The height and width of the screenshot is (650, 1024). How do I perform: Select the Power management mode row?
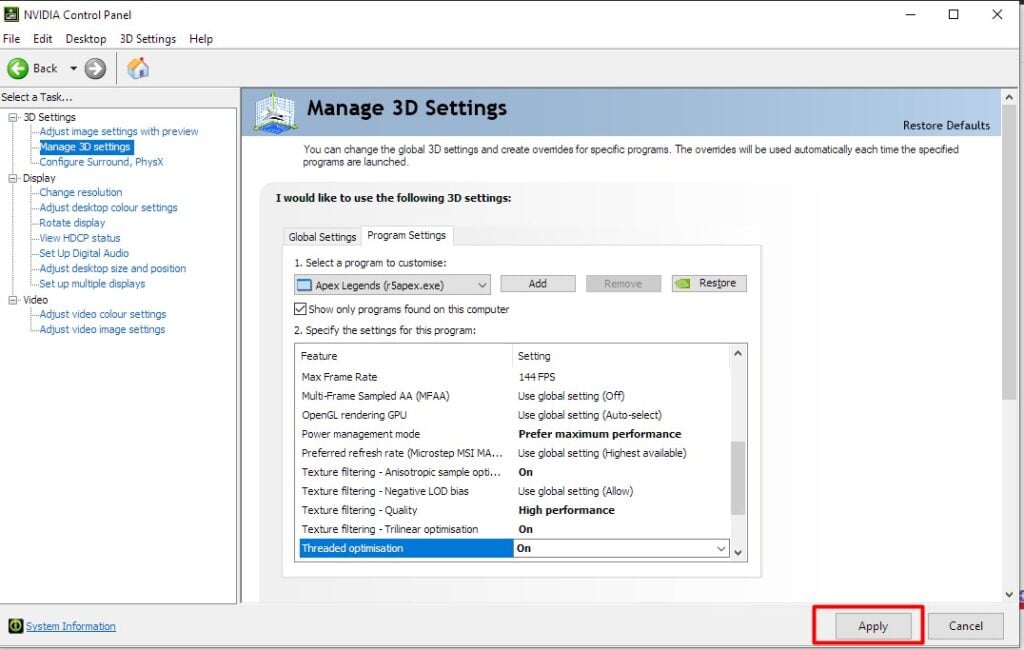point(513,434)
